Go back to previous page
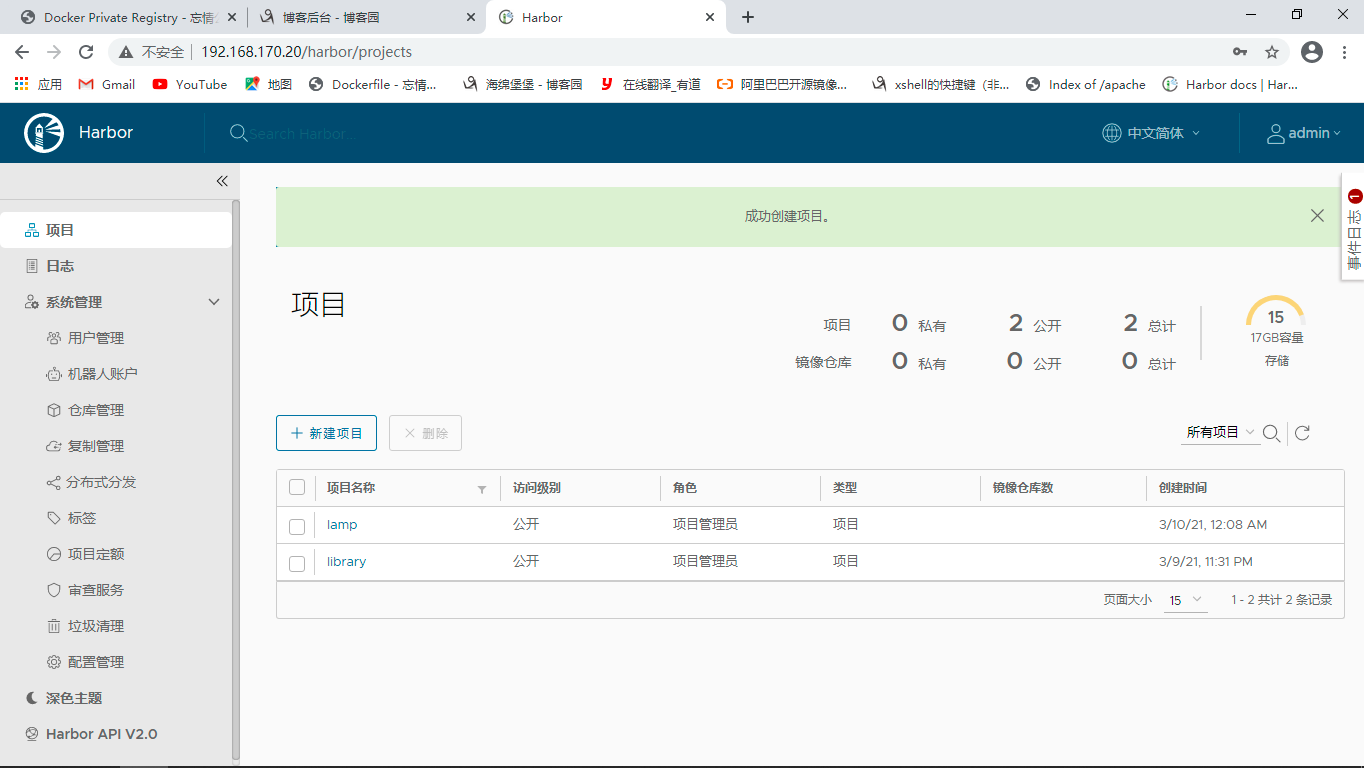The width and height of the screenshot is (1364, 768). (x=23, y=52)
